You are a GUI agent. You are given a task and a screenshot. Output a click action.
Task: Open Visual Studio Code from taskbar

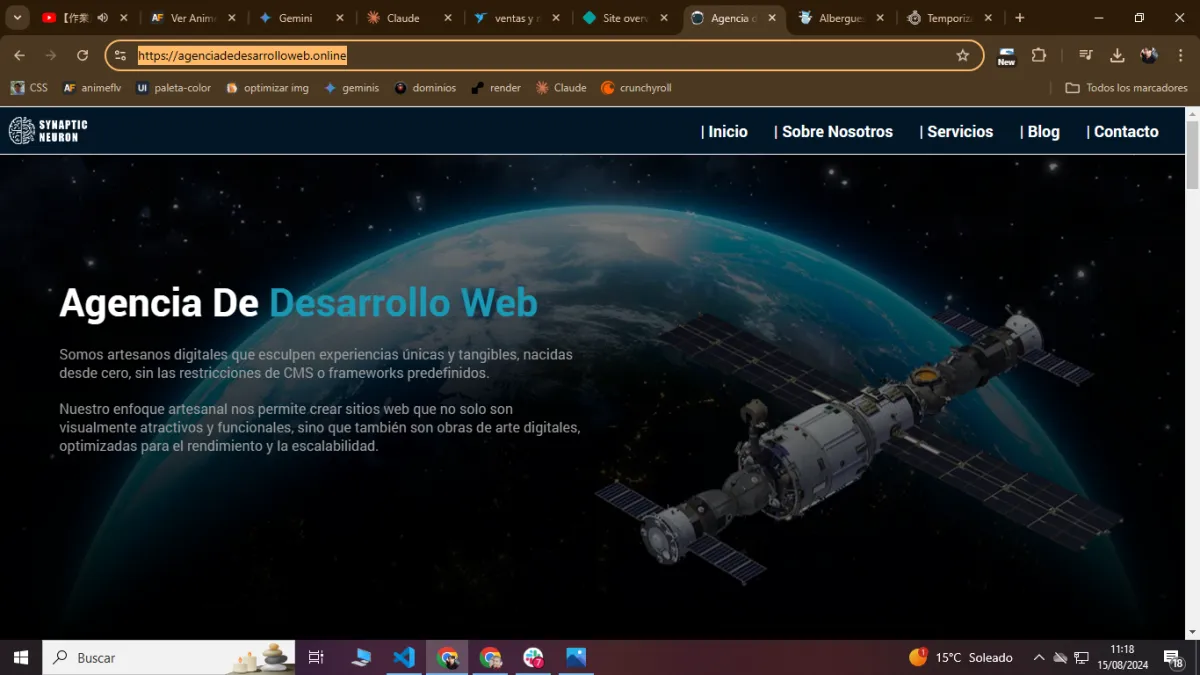(404, 658)
